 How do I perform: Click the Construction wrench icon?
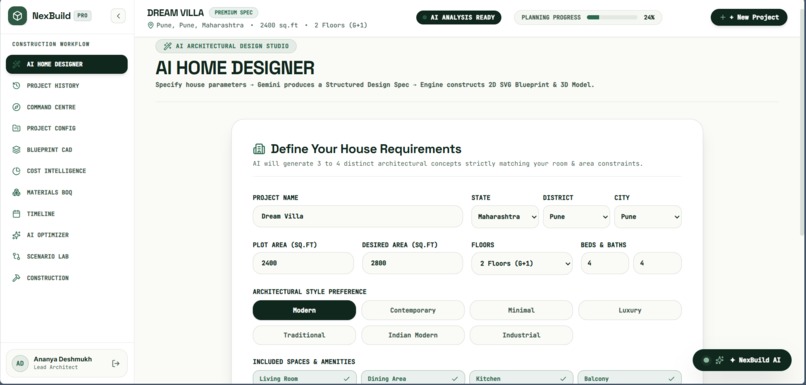[16, 278]
